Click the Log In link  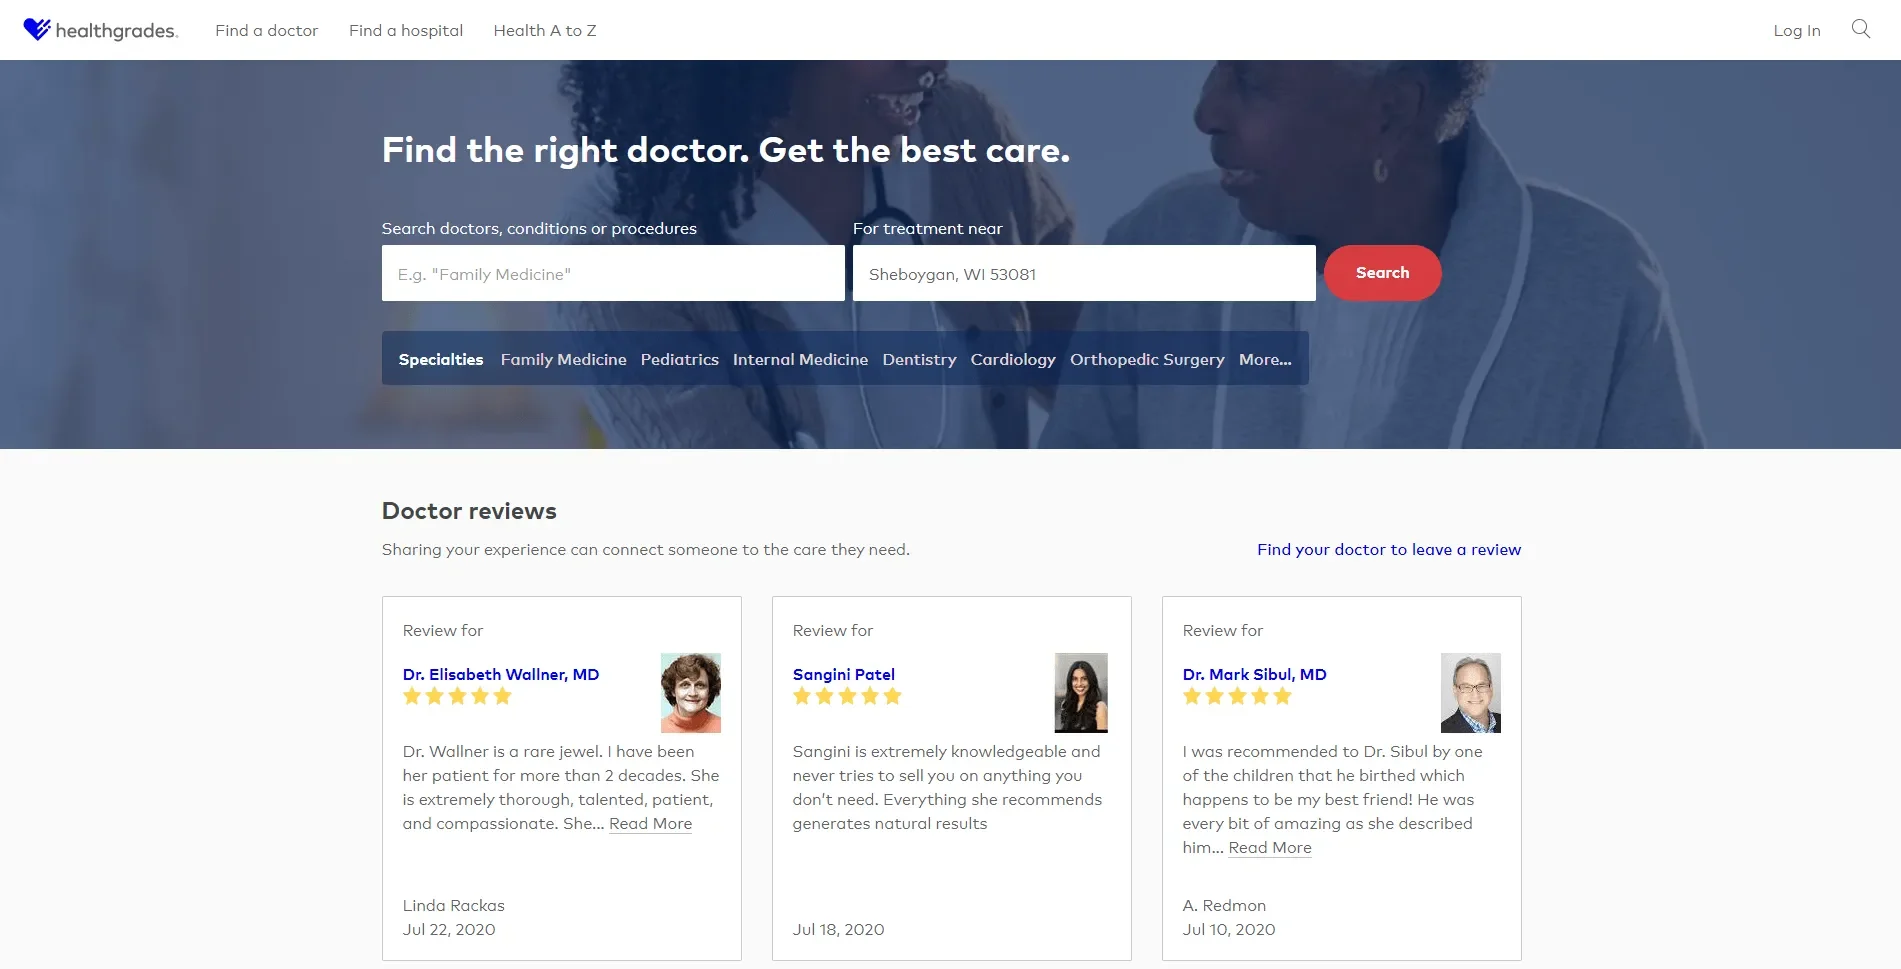click(x=1795, y=30)
